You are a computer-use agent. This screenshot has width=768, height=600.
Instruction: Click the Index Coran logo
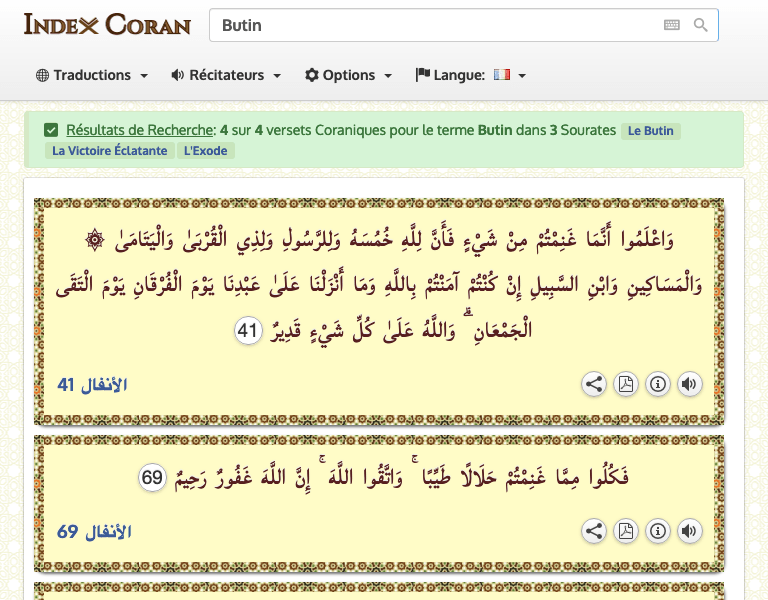coord(107,24)
